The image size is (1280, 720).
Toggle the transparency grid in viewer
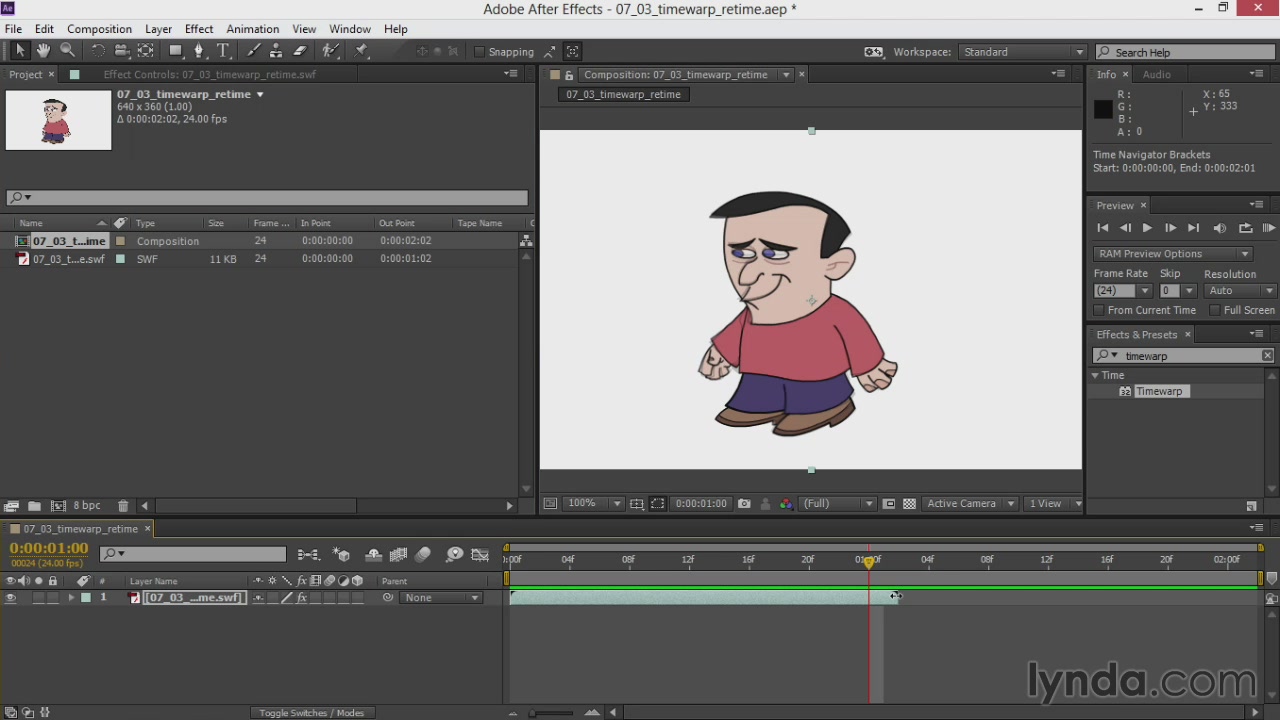pos(909,504)
